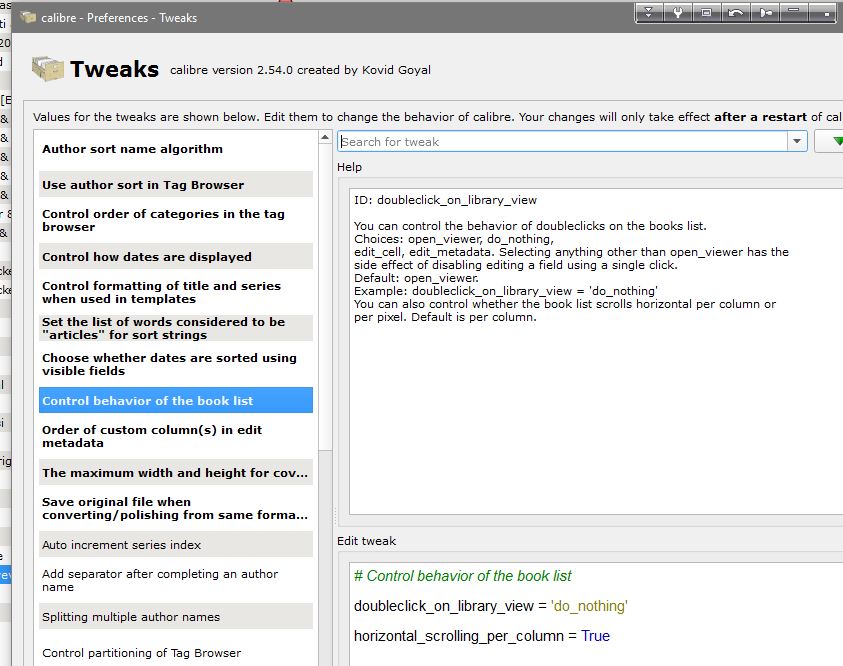Click the curved undo arrow title bar icon

pyautogui.click(x=735, y=12)
